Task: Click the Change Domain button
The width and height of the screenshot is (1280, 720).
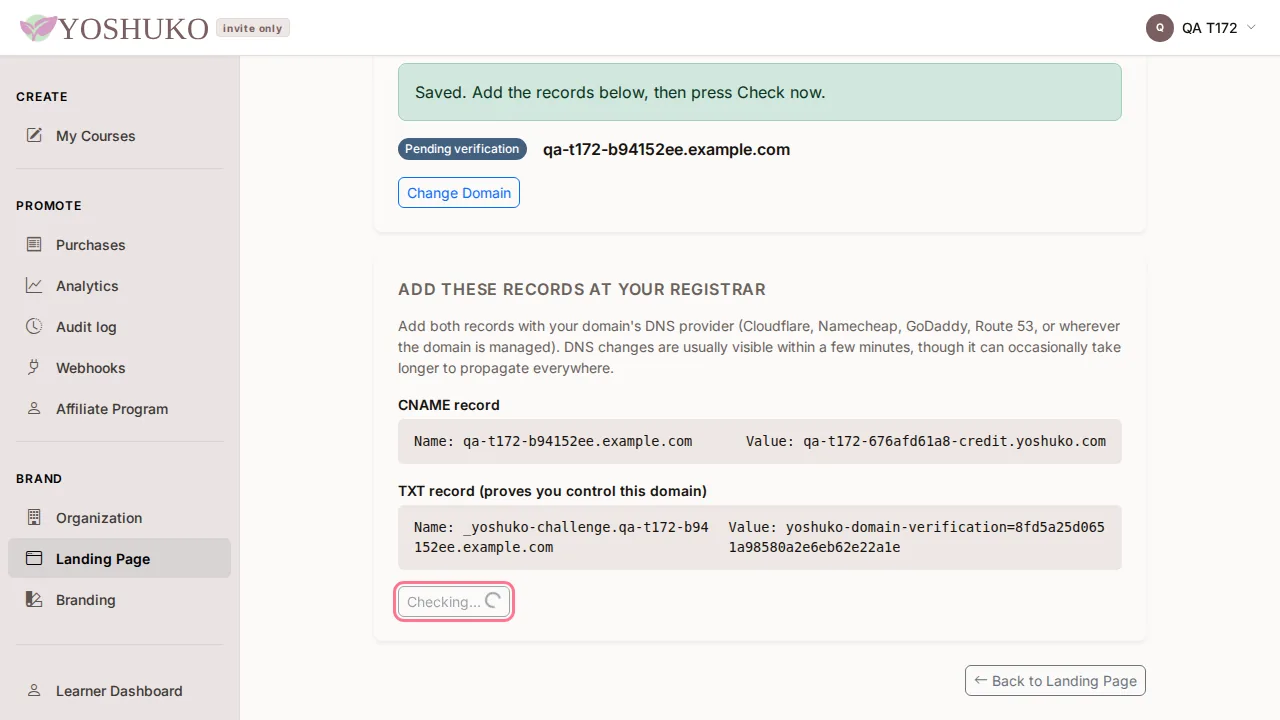Action: (459, 193)
